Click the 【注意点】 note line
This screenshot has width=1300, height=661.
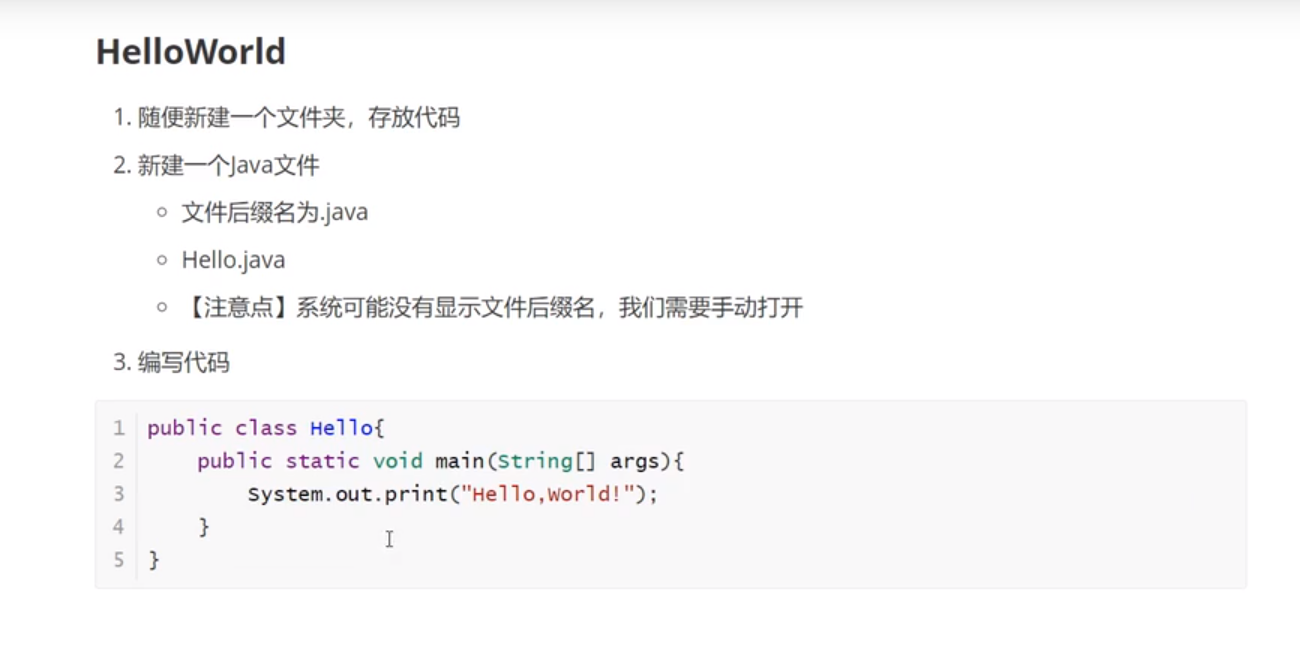coord(493,307)
